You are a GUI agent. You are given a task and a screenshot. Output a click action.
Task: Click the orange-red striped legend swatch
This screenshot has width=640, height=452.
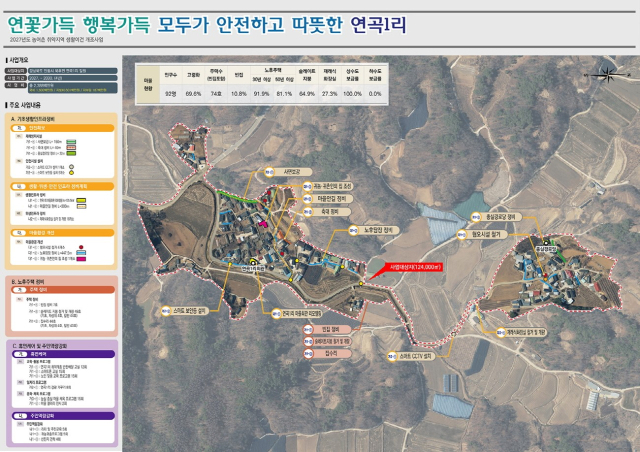[71, 147]
